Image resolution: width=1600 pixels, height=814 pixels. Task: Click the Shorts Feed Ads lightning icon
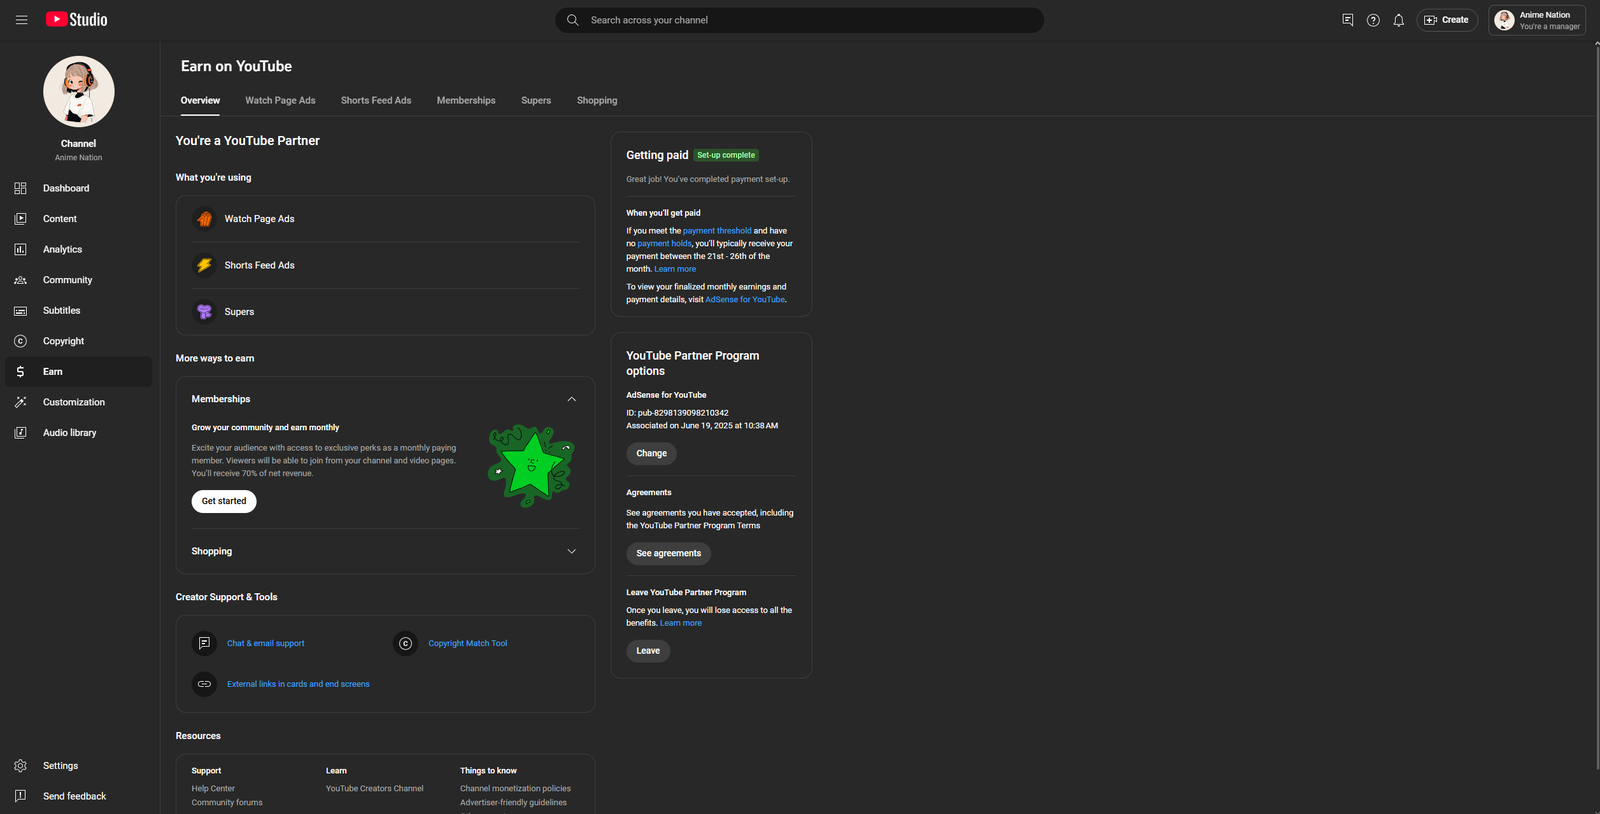click(204, 265)
